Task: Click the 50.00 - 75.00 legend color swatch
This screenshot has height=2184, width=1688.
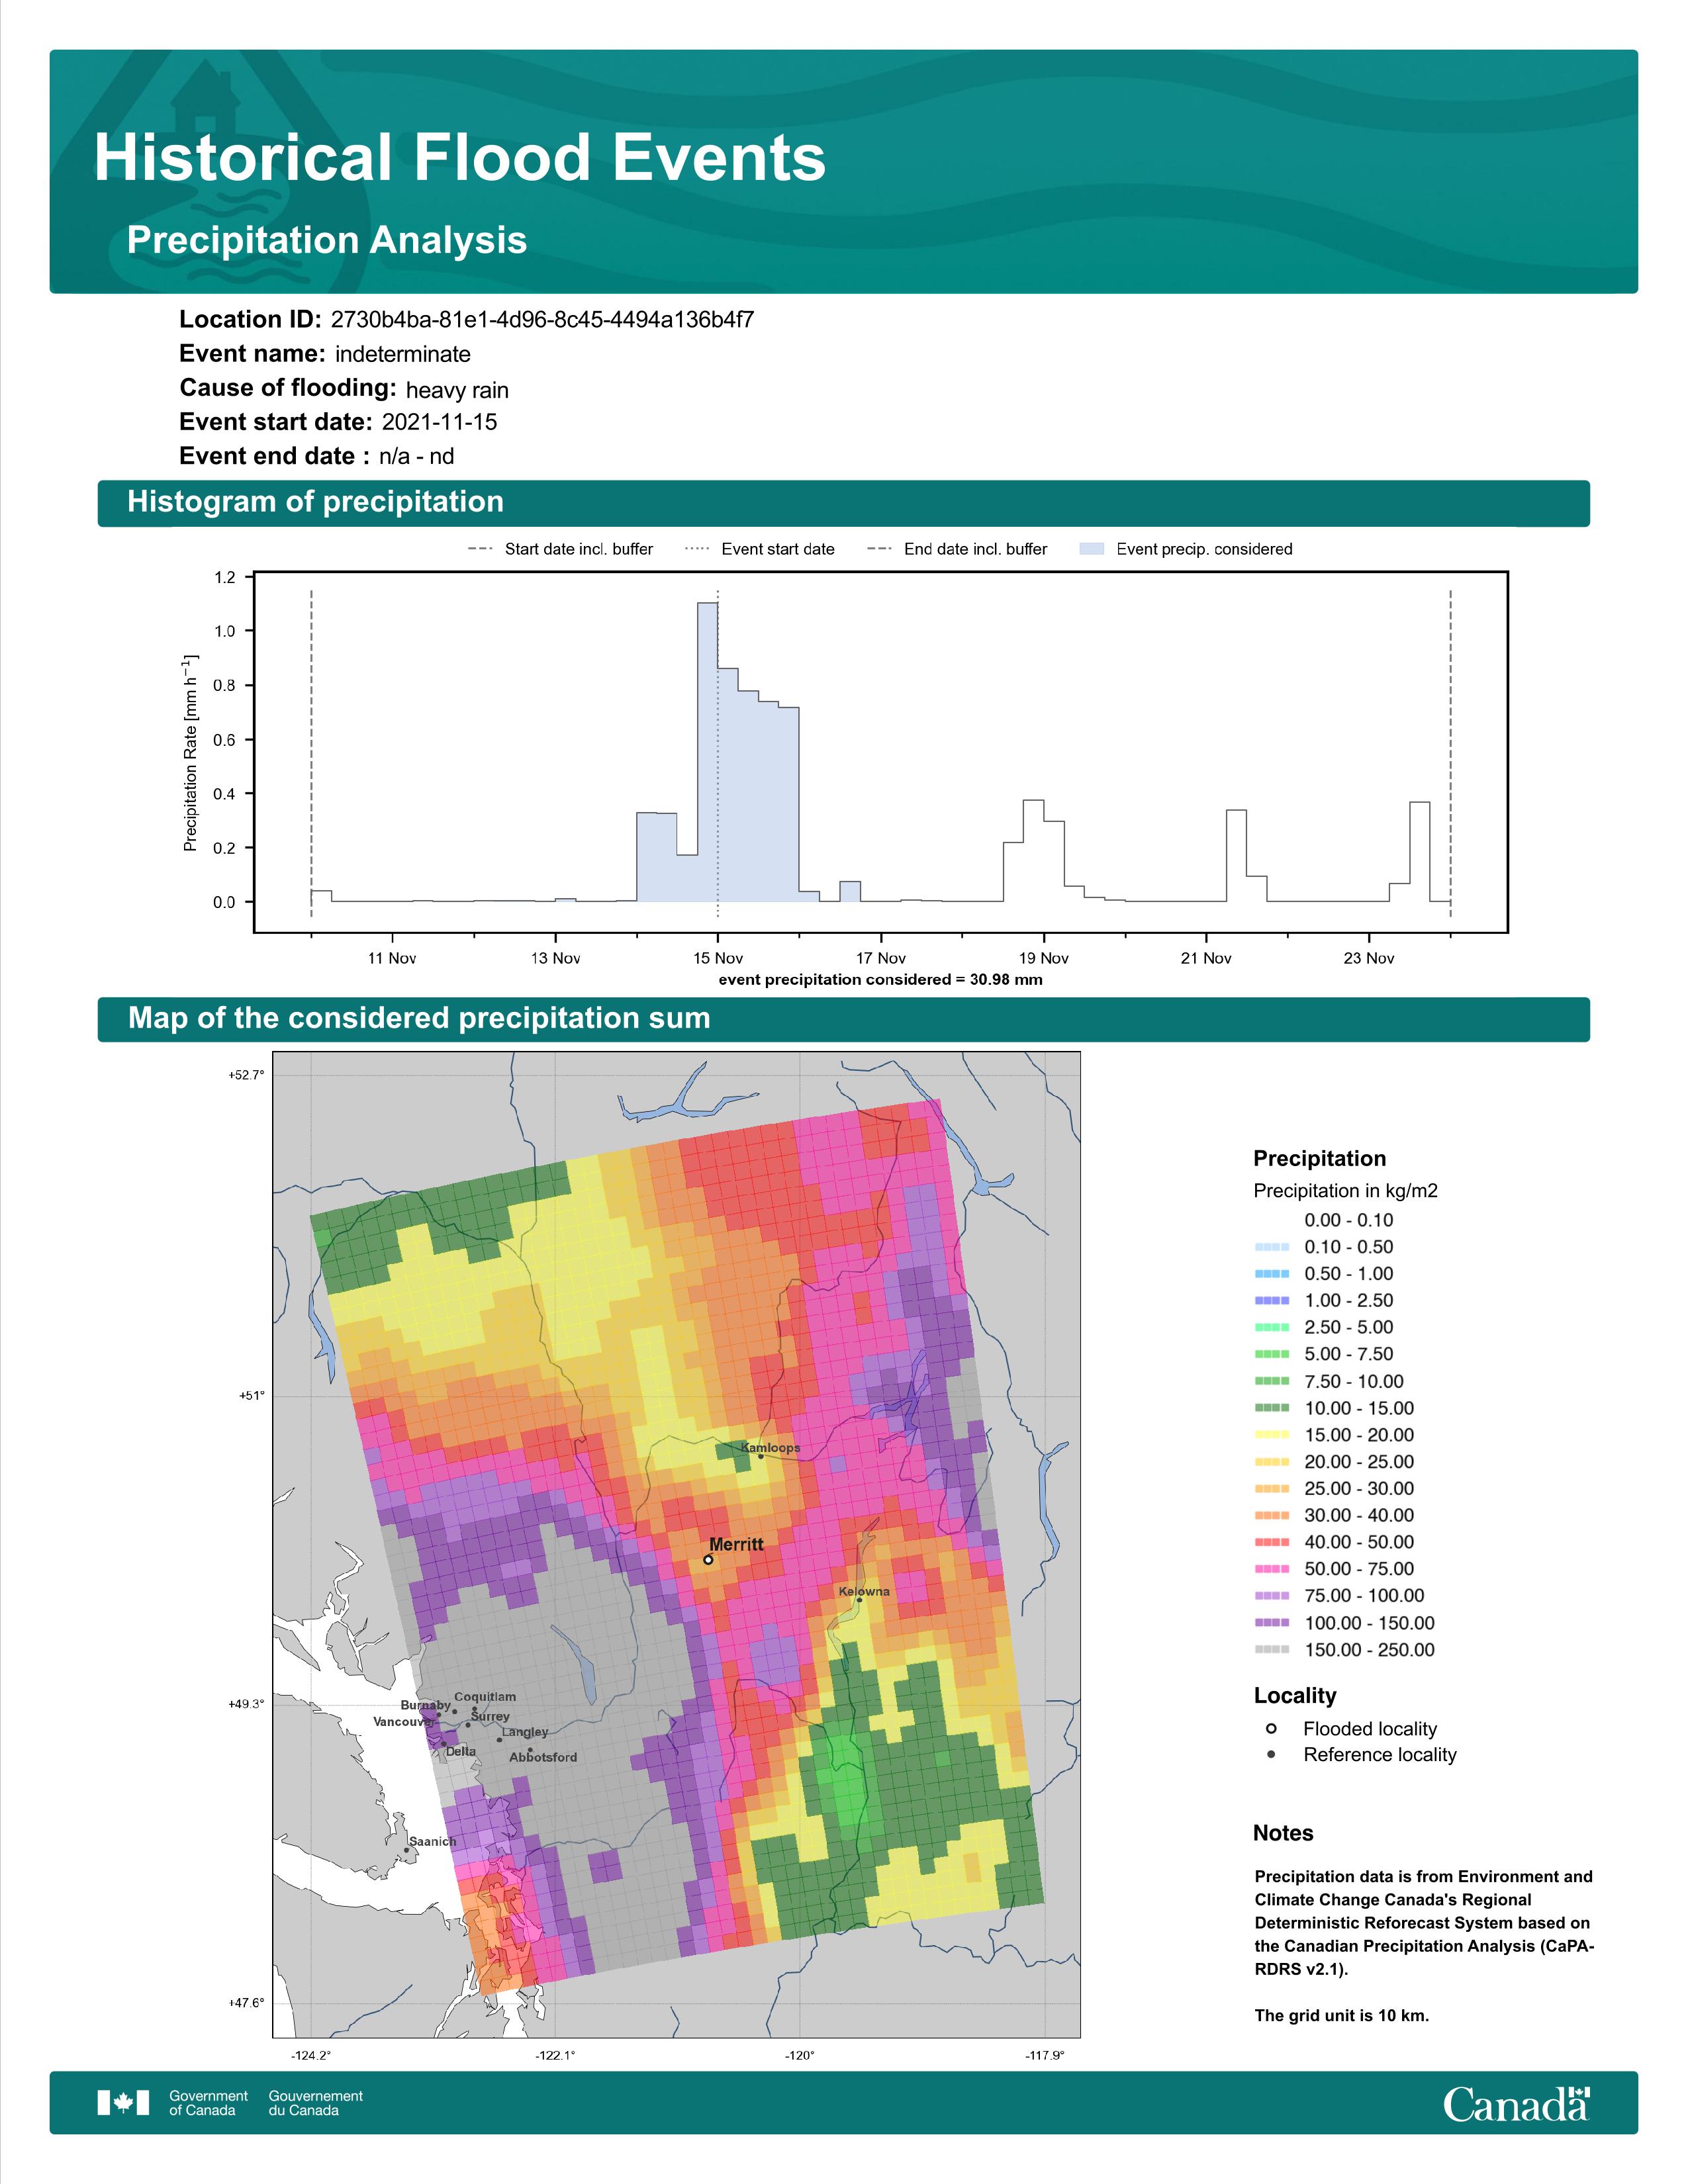Action: 1271,1569
